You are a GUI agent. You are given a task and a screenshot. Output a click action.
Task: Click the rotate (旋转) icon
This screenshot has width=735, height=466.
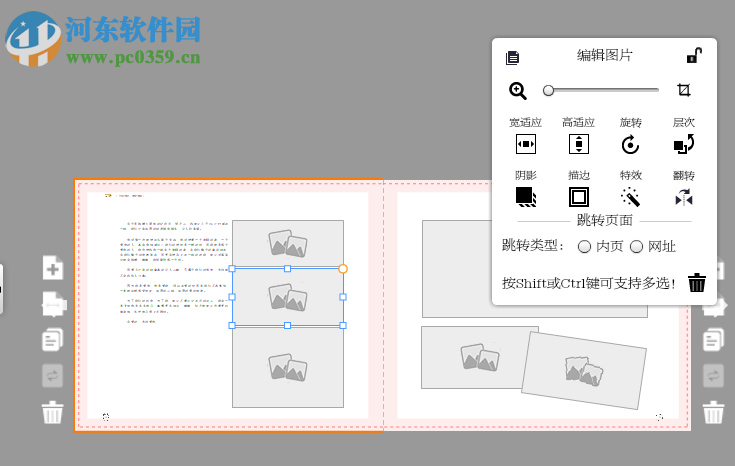point(630,144)
